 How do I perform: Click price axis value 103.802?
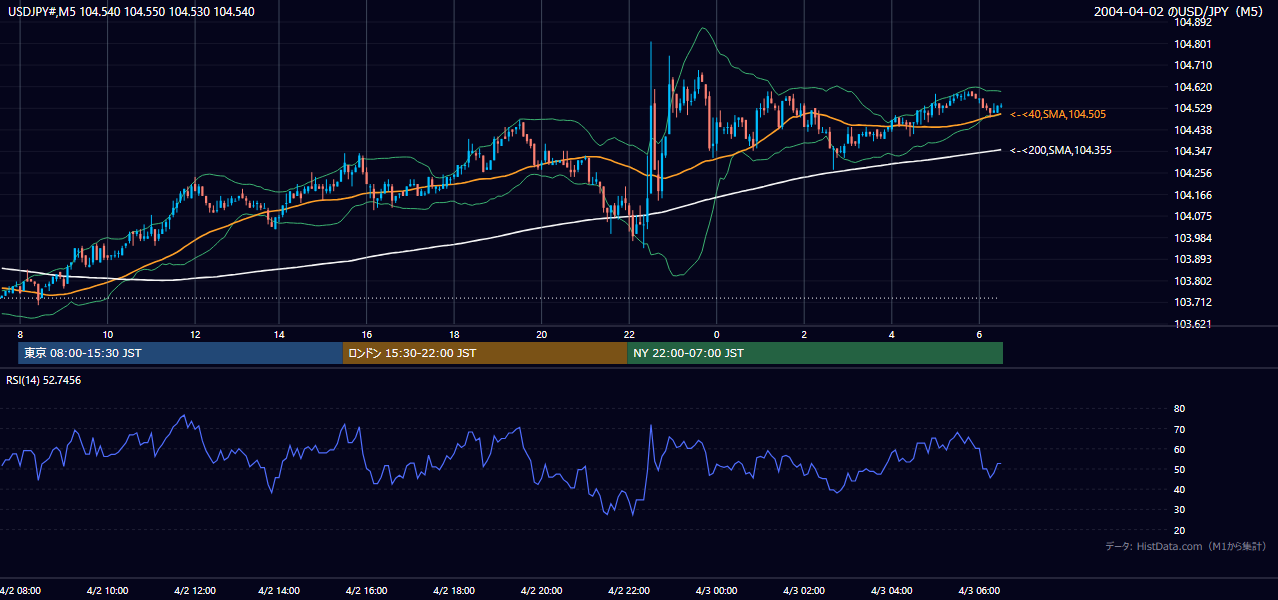click(1192, 281)
